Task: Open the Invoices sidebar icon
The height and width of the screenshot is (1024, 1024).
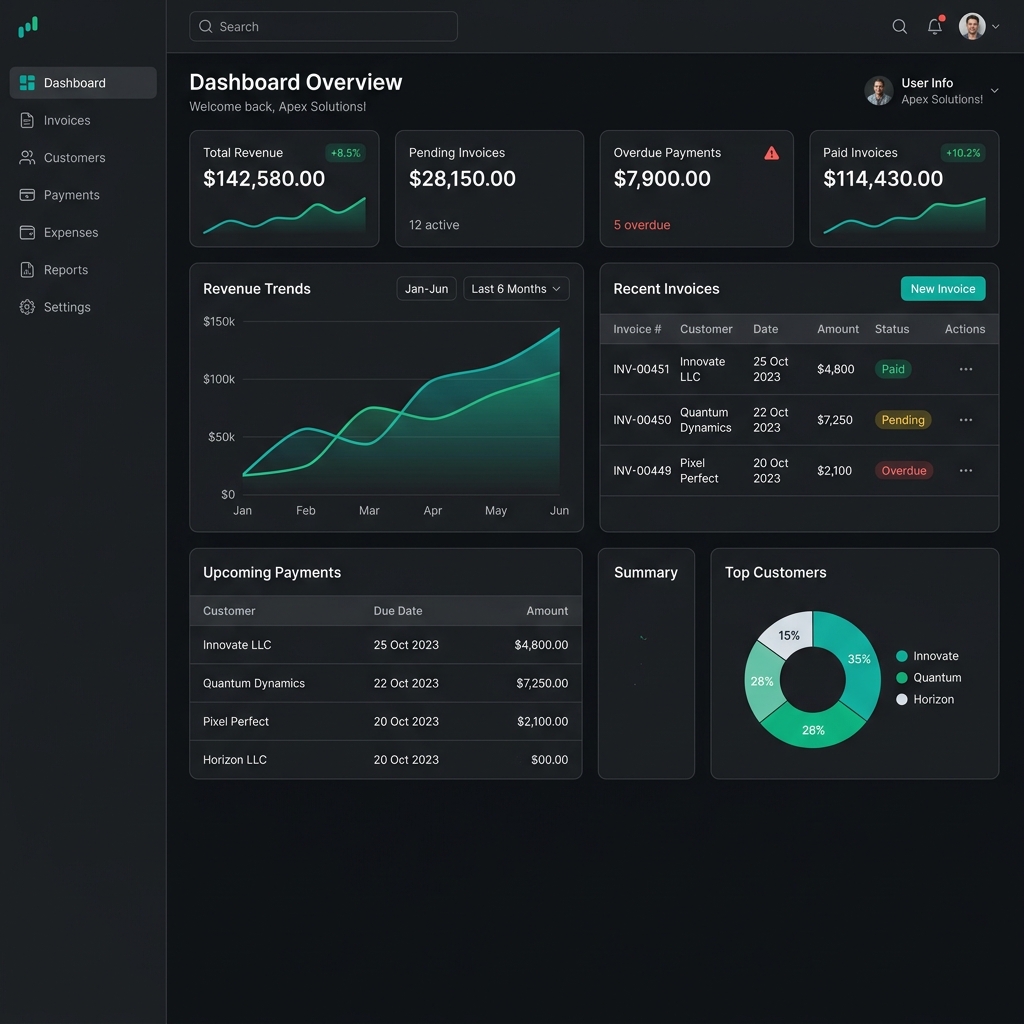Action: tap(27, 120)
